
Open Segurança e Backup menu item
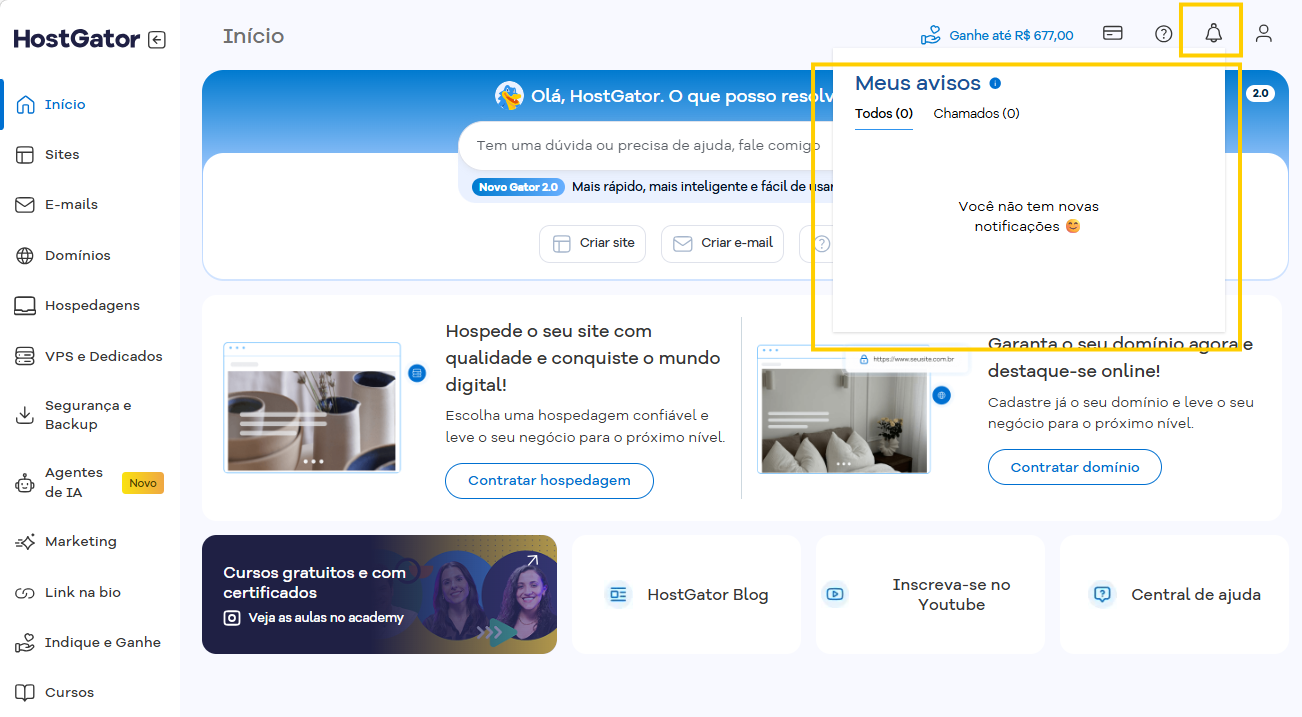coord(90,415)
